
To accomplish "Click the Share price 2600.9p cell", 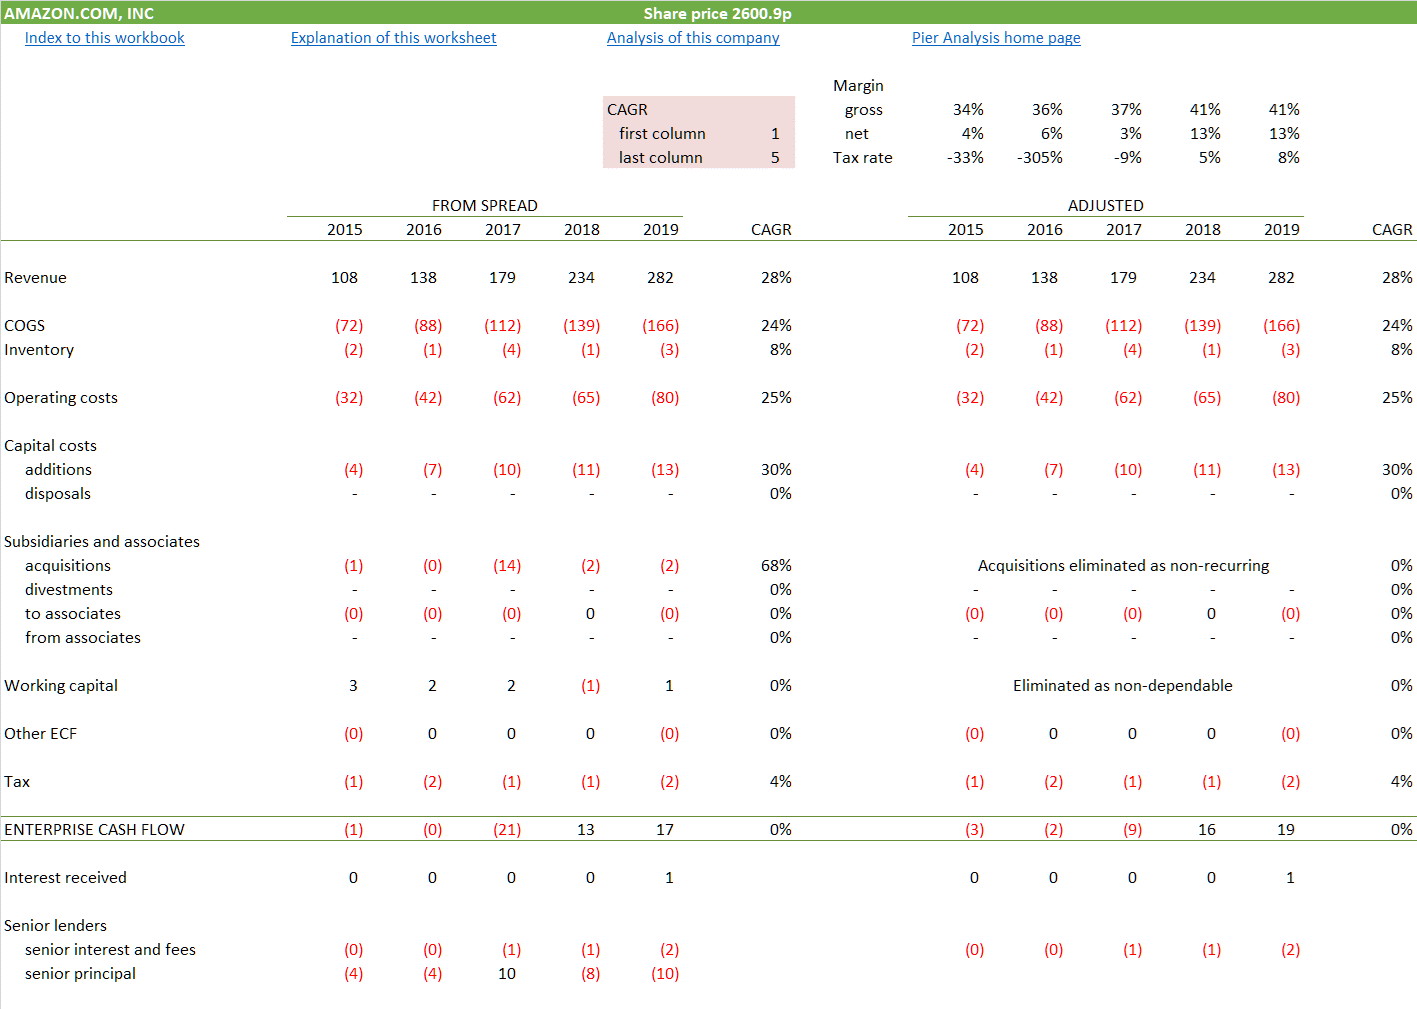I will tap(717, 14).
